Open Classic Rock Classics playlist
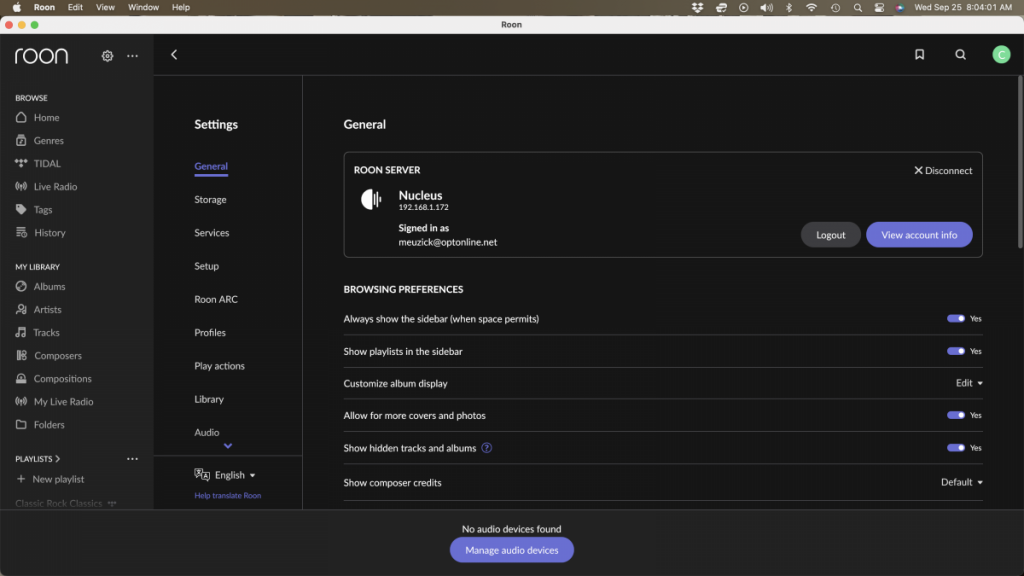The image size is (1024, 576). 59,504
